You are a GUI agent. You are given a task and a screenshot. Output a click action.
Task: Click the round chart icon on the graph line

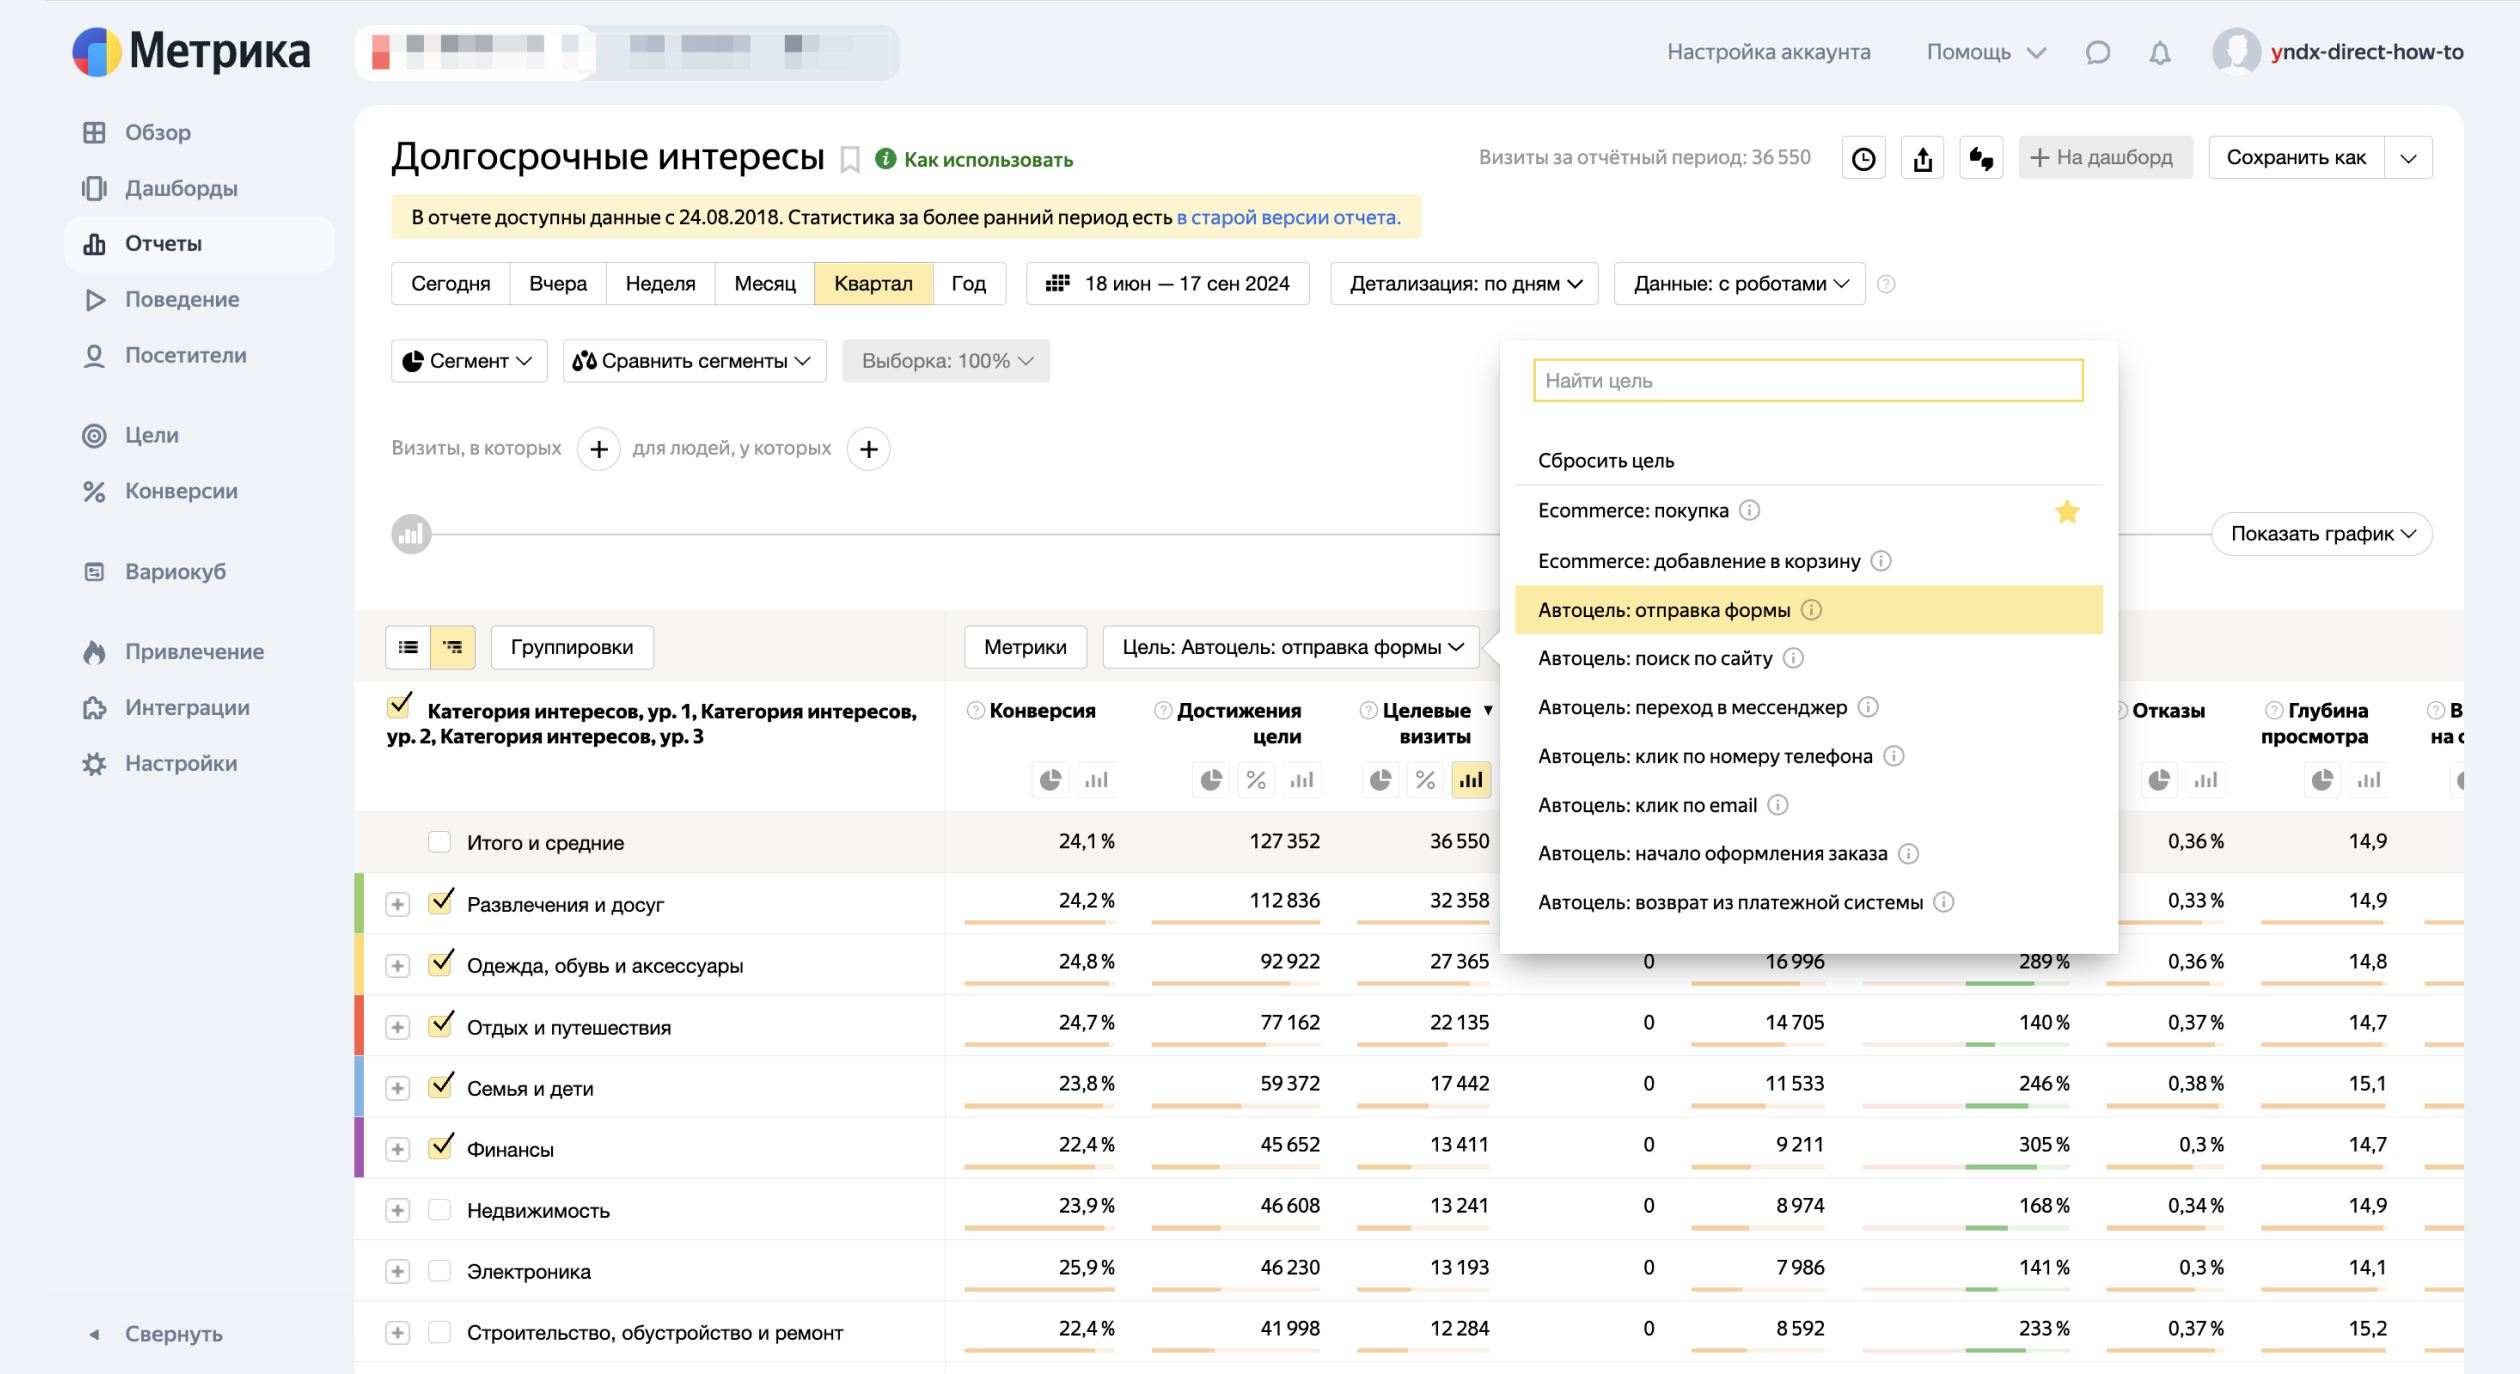pos(411,534)
